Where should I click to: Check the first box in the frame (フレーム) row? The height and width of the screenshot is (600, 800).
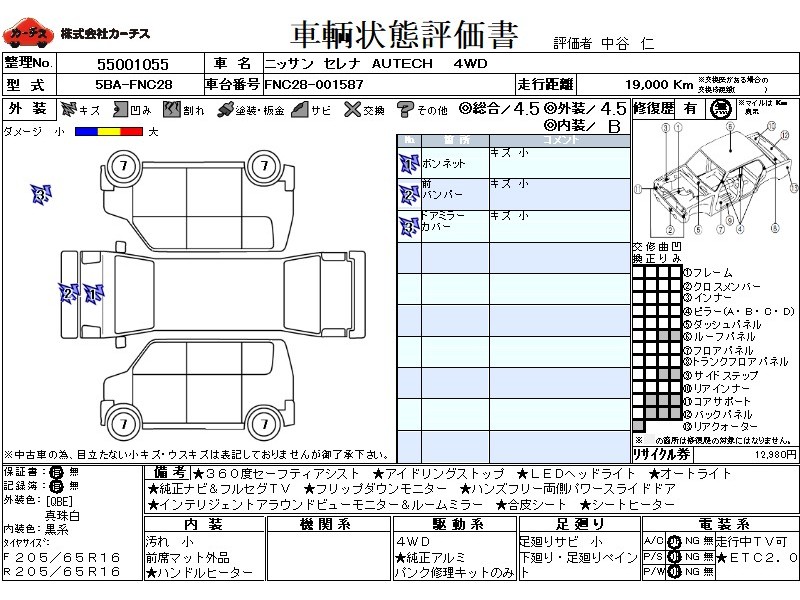pos(638,272)
